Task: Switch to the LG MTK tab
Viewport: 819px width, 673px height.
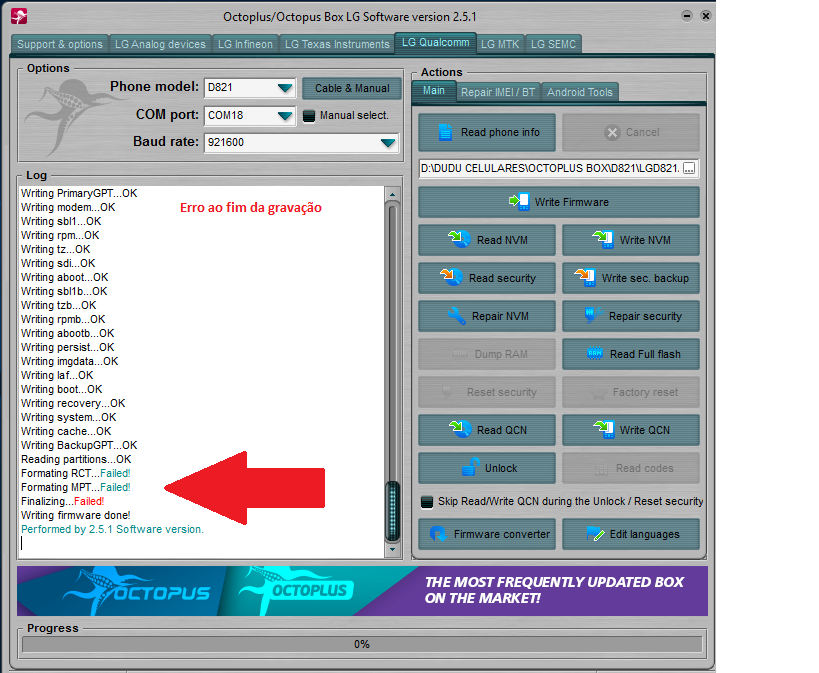Action: 500,44
